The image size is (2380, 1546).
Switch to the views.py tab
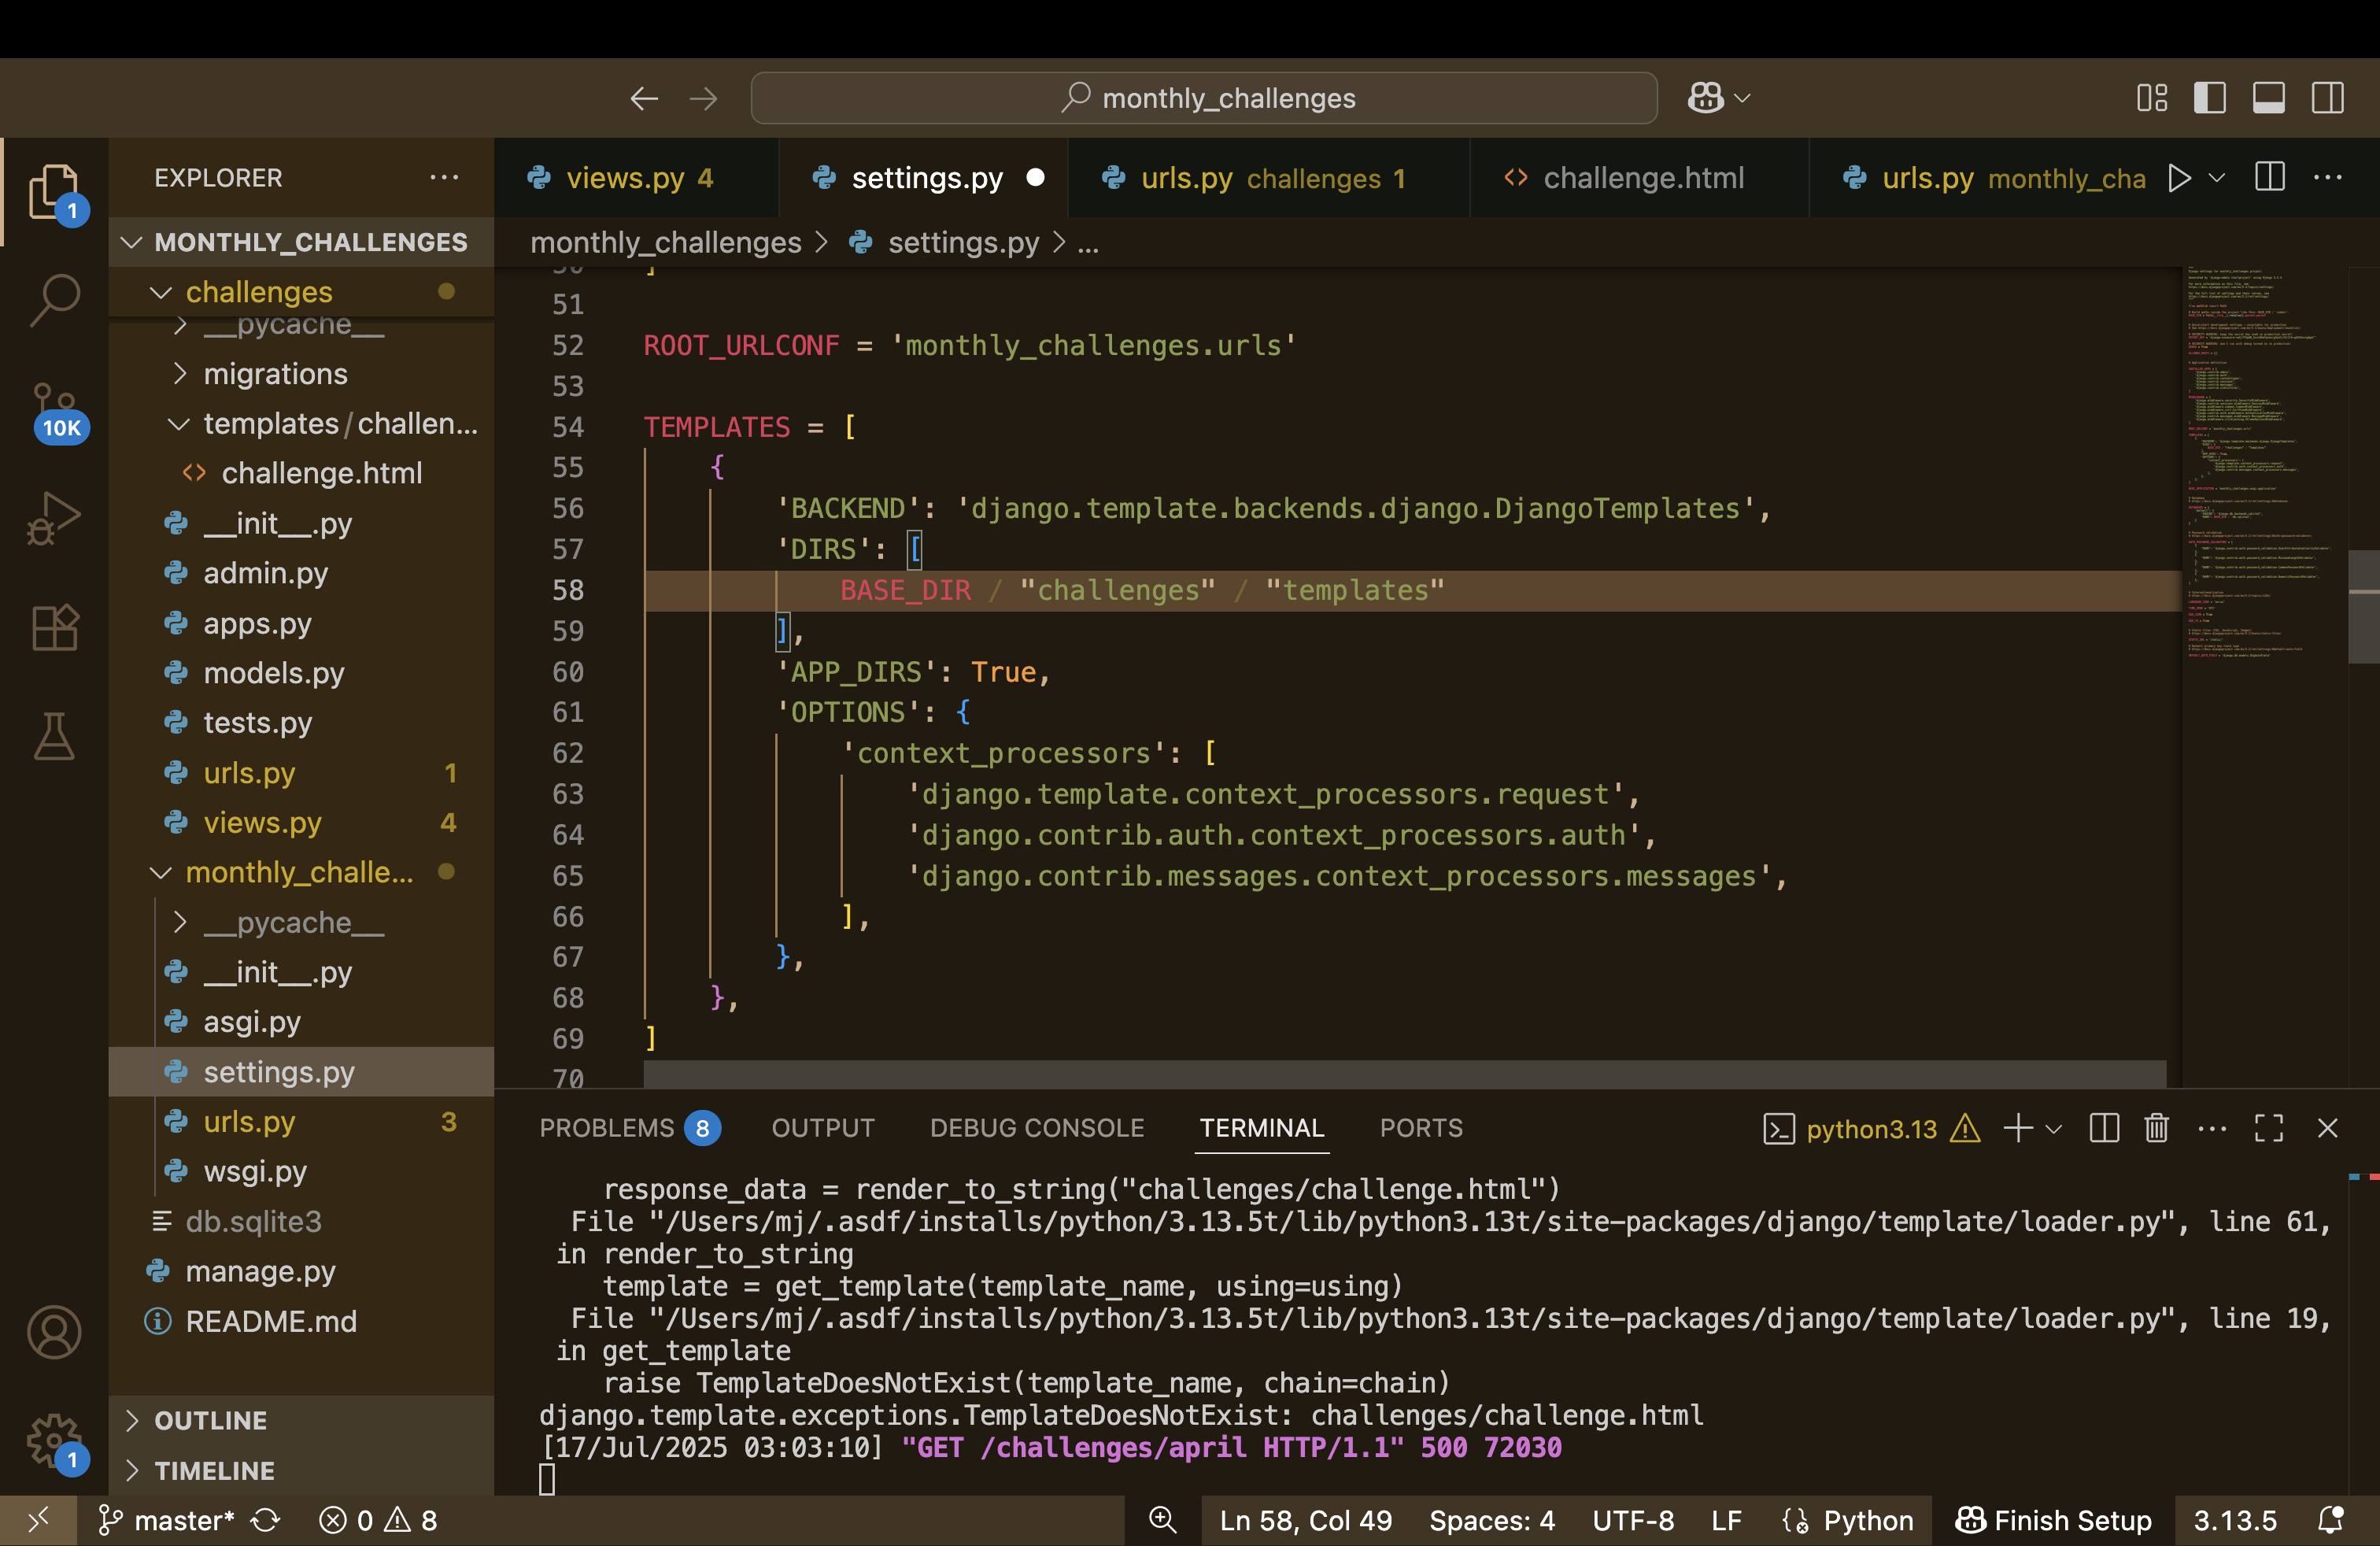[x=625, y=178]
